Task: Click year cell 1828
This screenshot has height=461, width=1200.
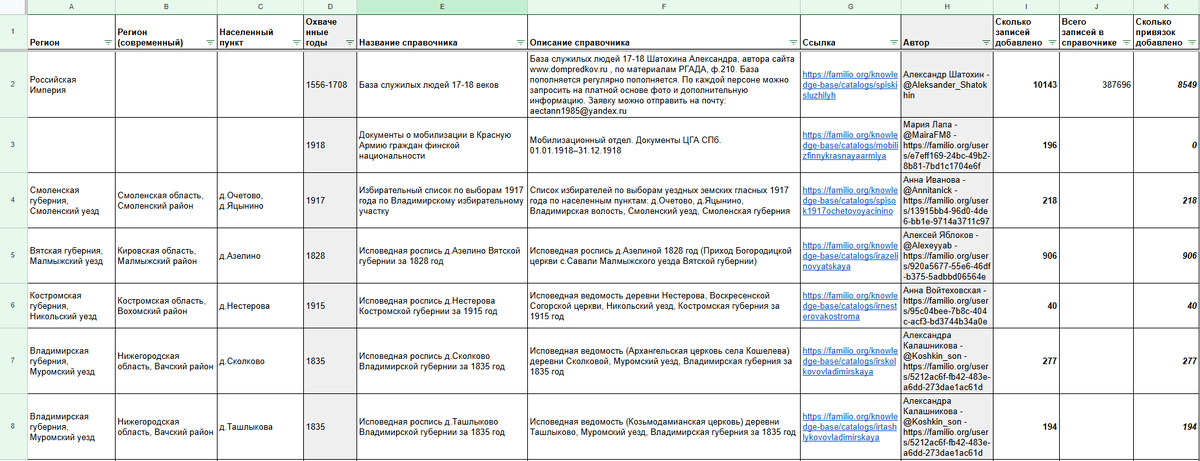Action: coord(328,256)
